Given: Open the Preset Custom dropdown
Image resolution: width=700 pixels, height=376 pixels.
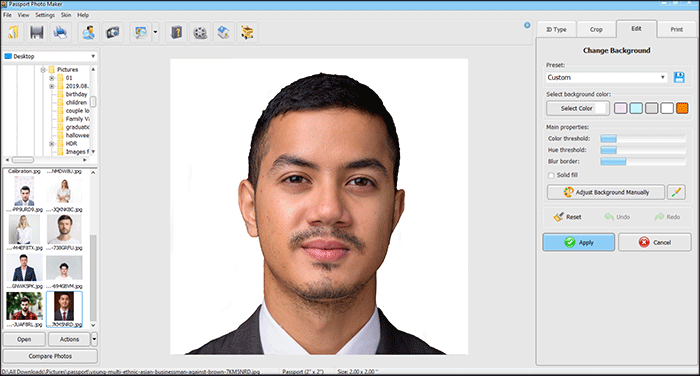Looking at the screenshot, I should coord(606,77).
